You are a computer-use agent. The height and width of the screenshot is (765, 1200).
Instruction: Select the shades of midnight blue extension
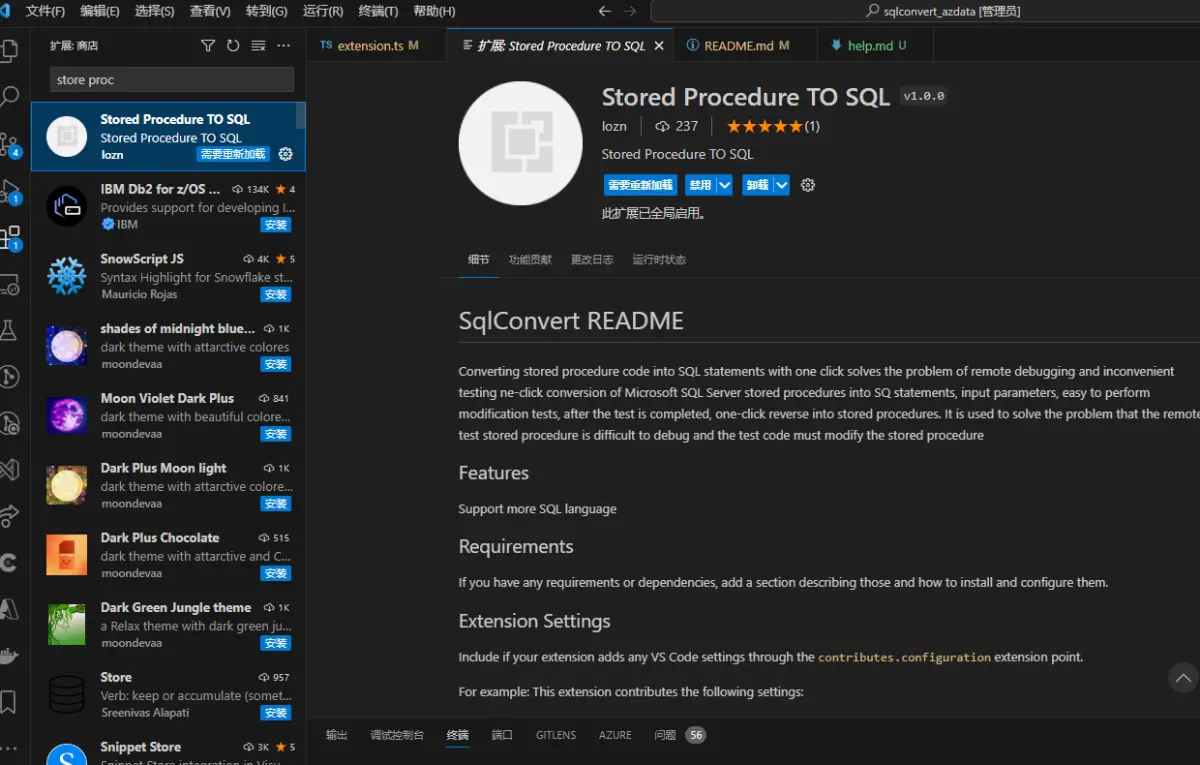168,345
